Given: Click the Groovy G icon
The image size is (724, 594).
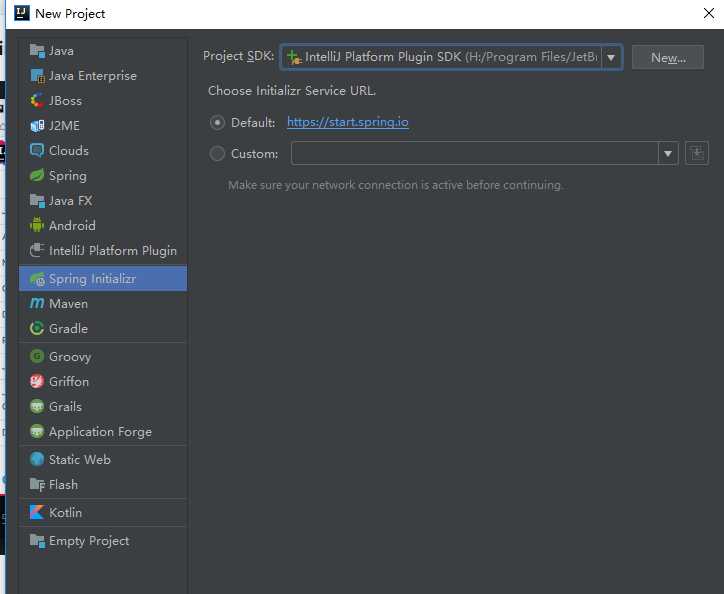Looking at the screenshot, I should coord(37,356).
